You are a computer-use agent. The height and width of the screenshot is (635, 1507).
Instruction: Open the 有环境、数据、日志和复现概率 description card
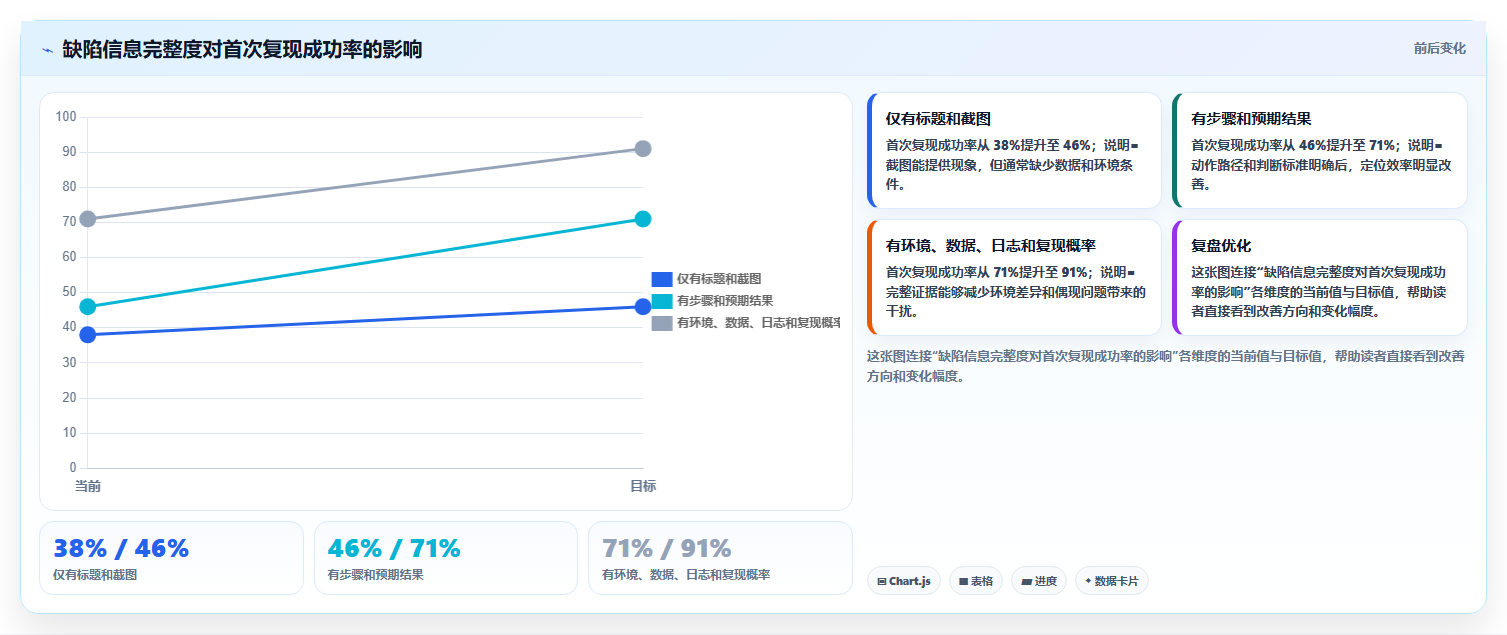pos(1014,278)
